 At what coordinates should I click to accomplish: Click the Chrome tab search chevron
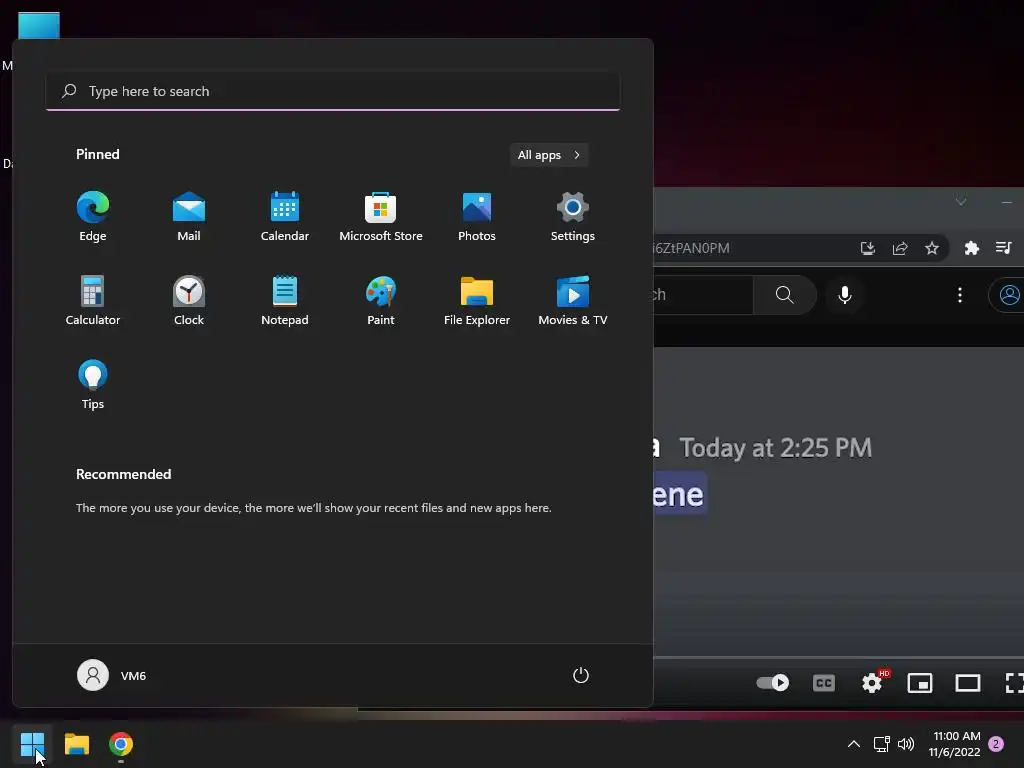coord(961,202)
